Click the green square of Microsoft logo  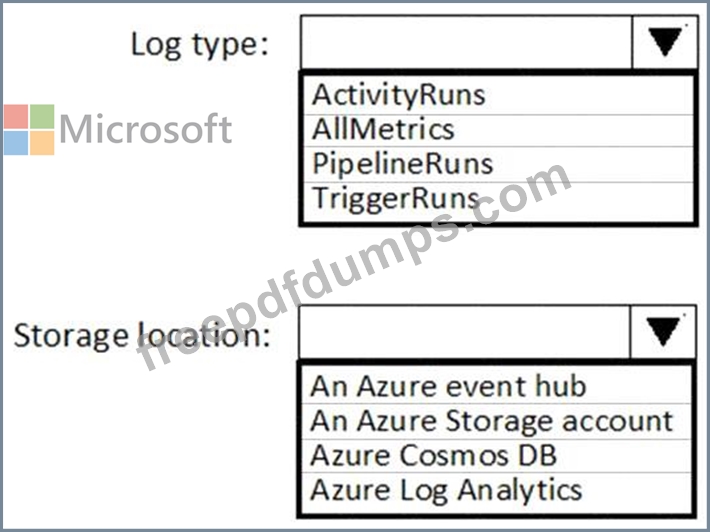42,116
